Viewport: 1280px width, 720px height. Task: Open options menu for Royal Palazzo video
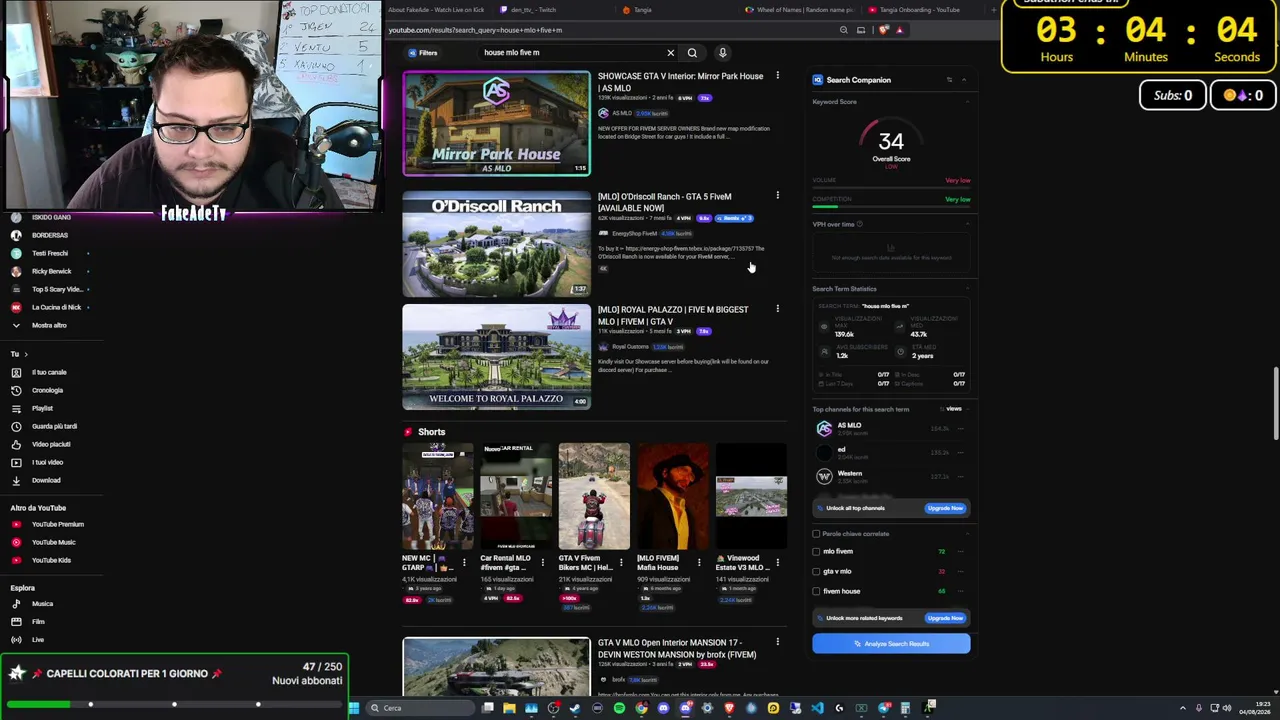[777, 309]
